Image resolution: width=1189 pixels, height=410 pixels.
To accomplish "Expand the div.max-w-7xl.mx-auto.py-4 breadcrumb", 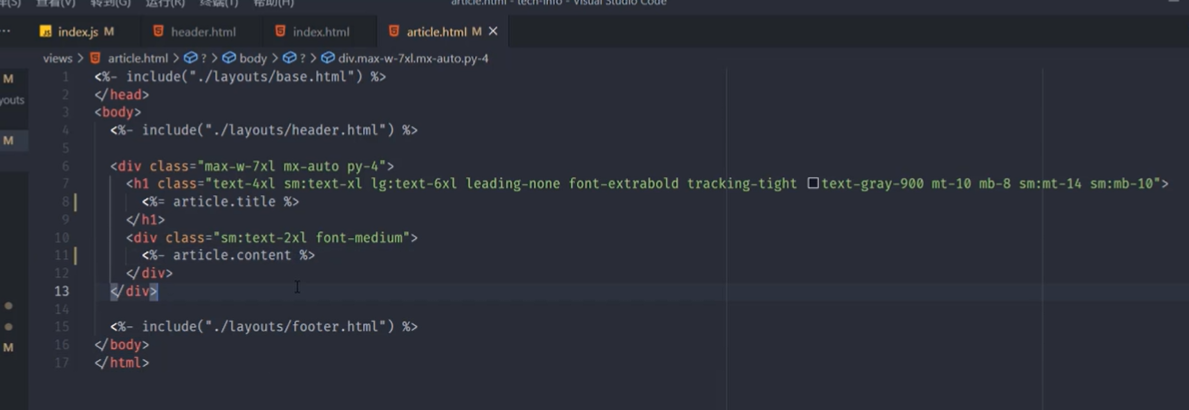I will pyautogui.click(x=413, y=58).
